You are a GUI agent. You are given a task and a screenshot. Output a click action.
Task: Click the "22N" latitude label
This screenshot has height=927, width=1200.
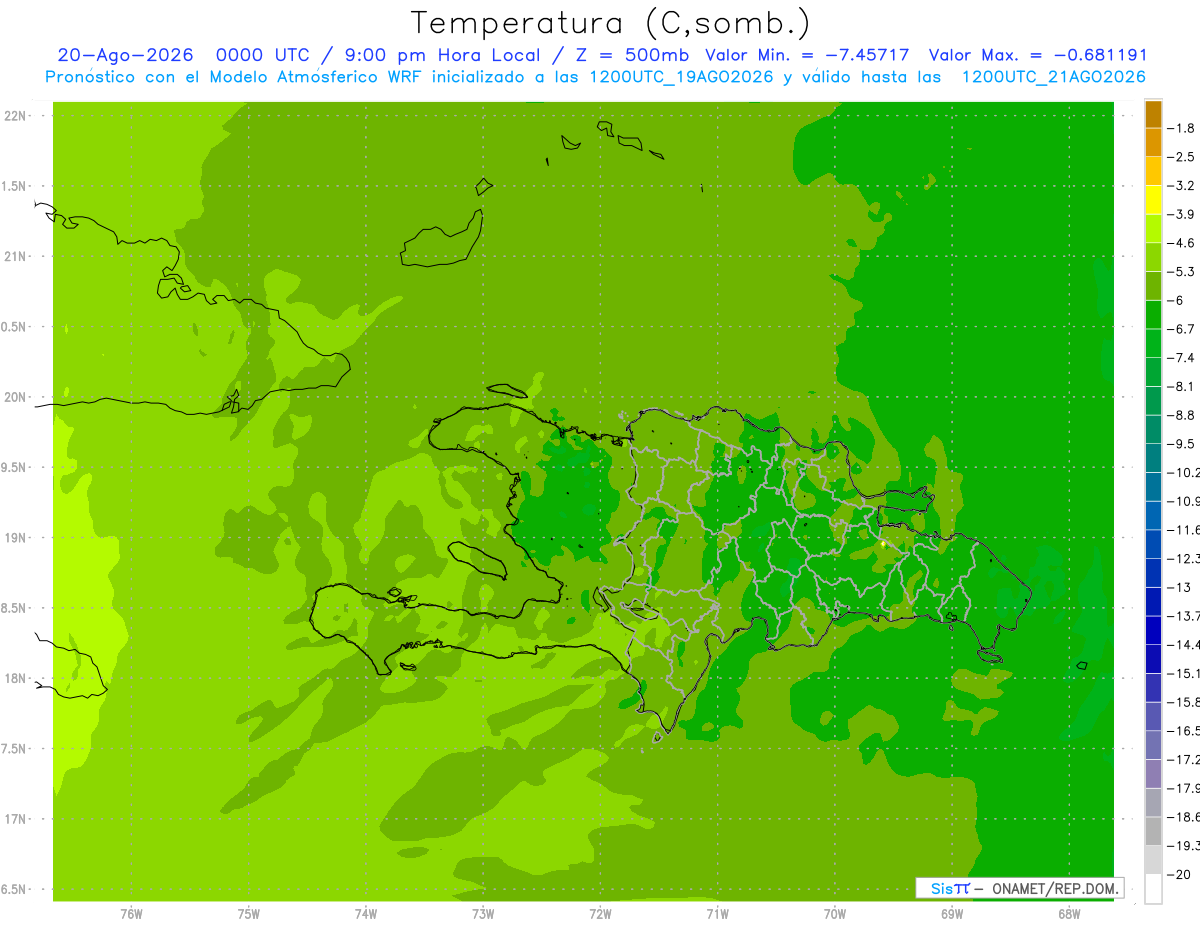click(x=15, y=116)
